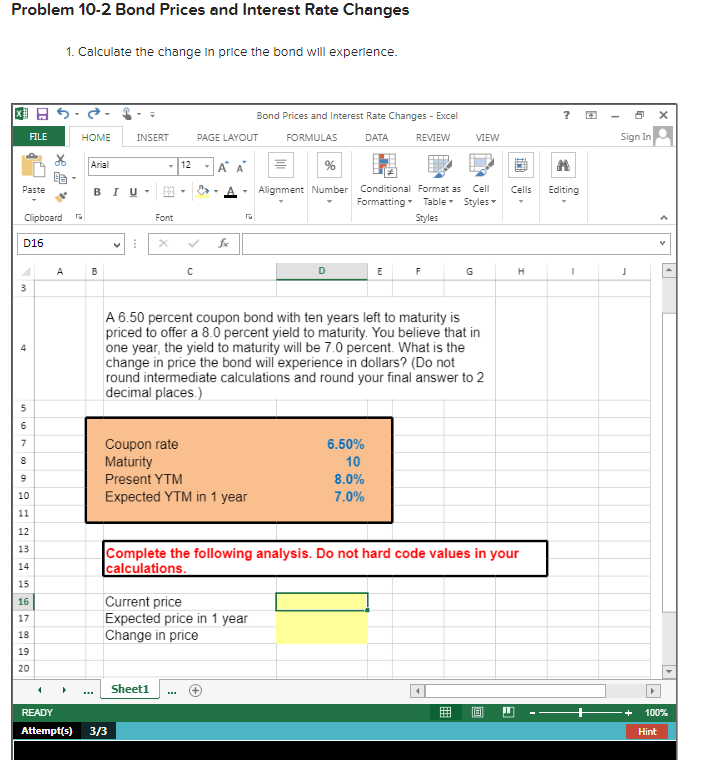Open Fill Color dropdown arrow
Screen dimensions: 708x771
tap(216, 192)
